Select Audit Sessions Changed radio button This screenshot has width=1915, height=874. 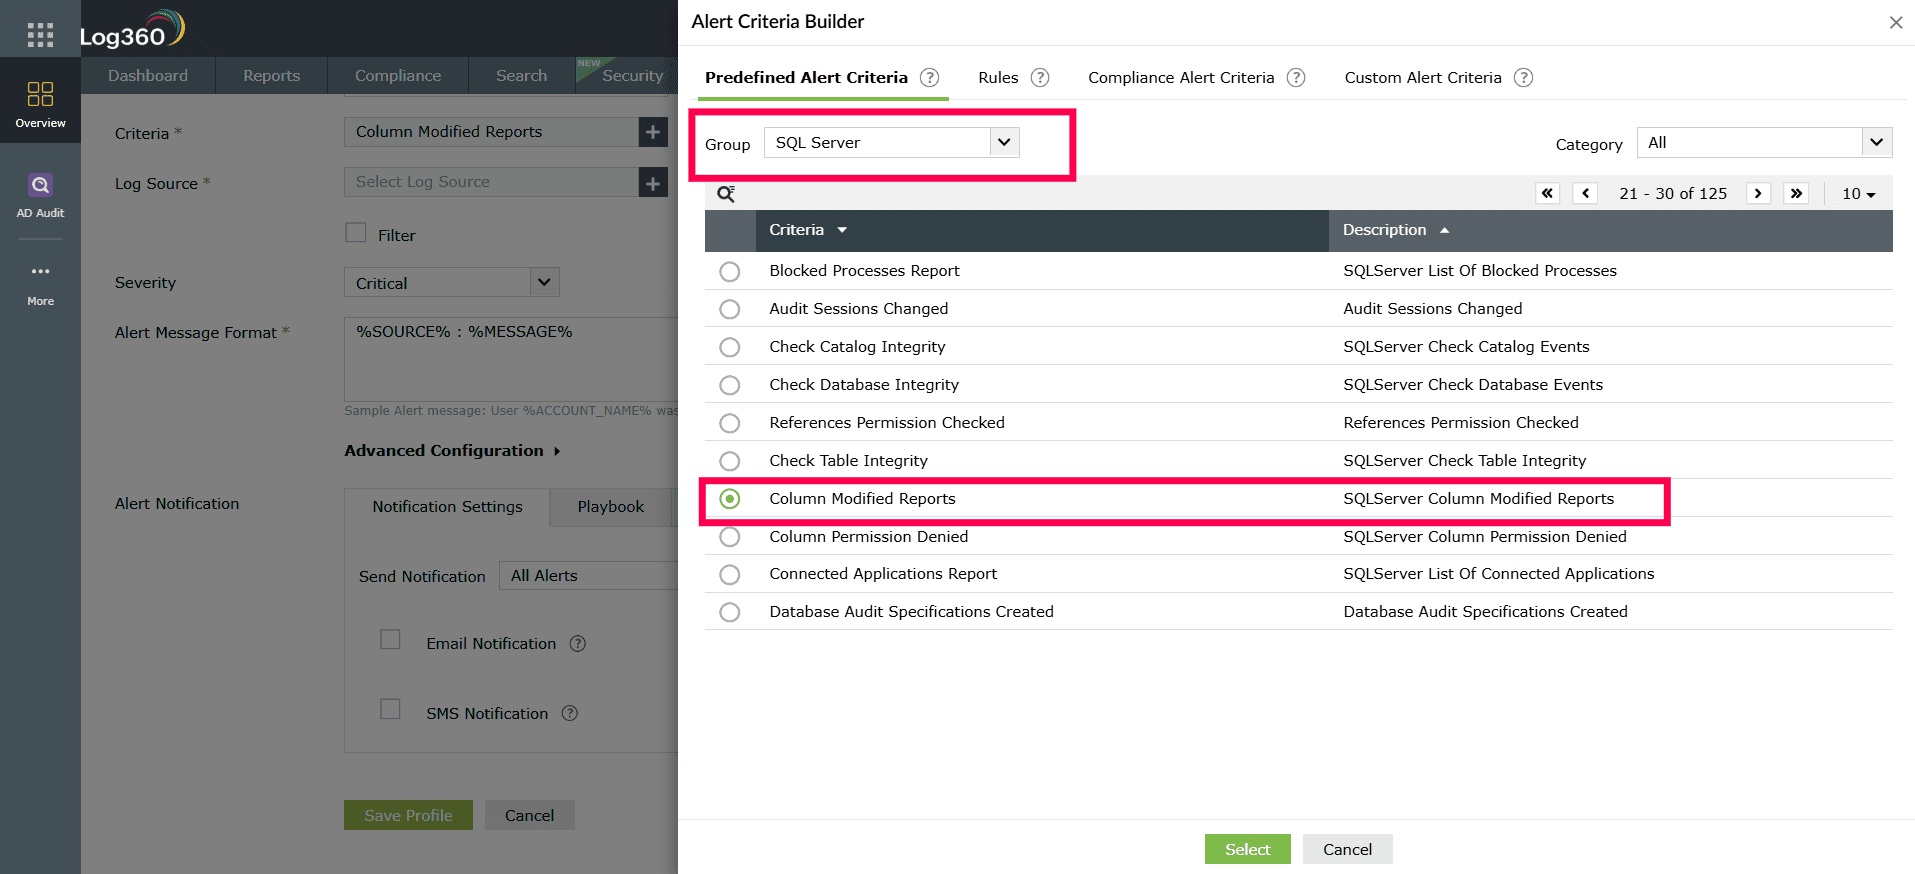point(730,309)
